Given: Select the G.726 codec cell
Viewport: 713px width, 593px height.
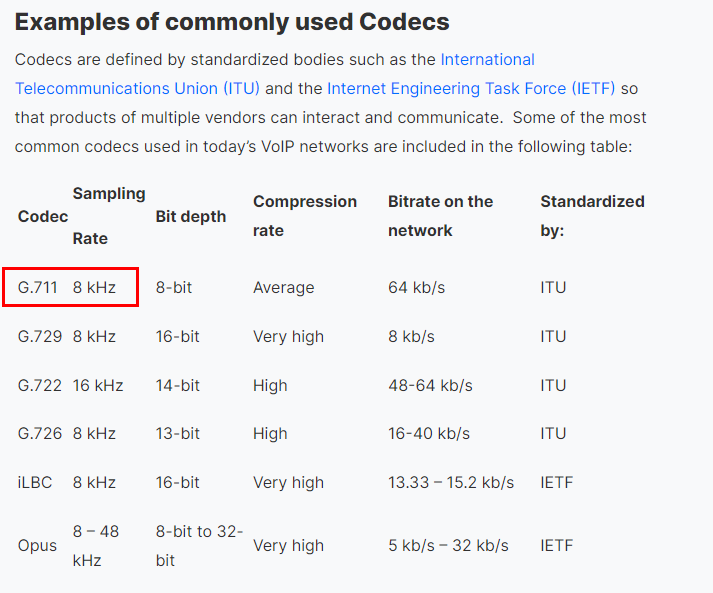Looking at the screenshot, I should click(x=39, y=434).
